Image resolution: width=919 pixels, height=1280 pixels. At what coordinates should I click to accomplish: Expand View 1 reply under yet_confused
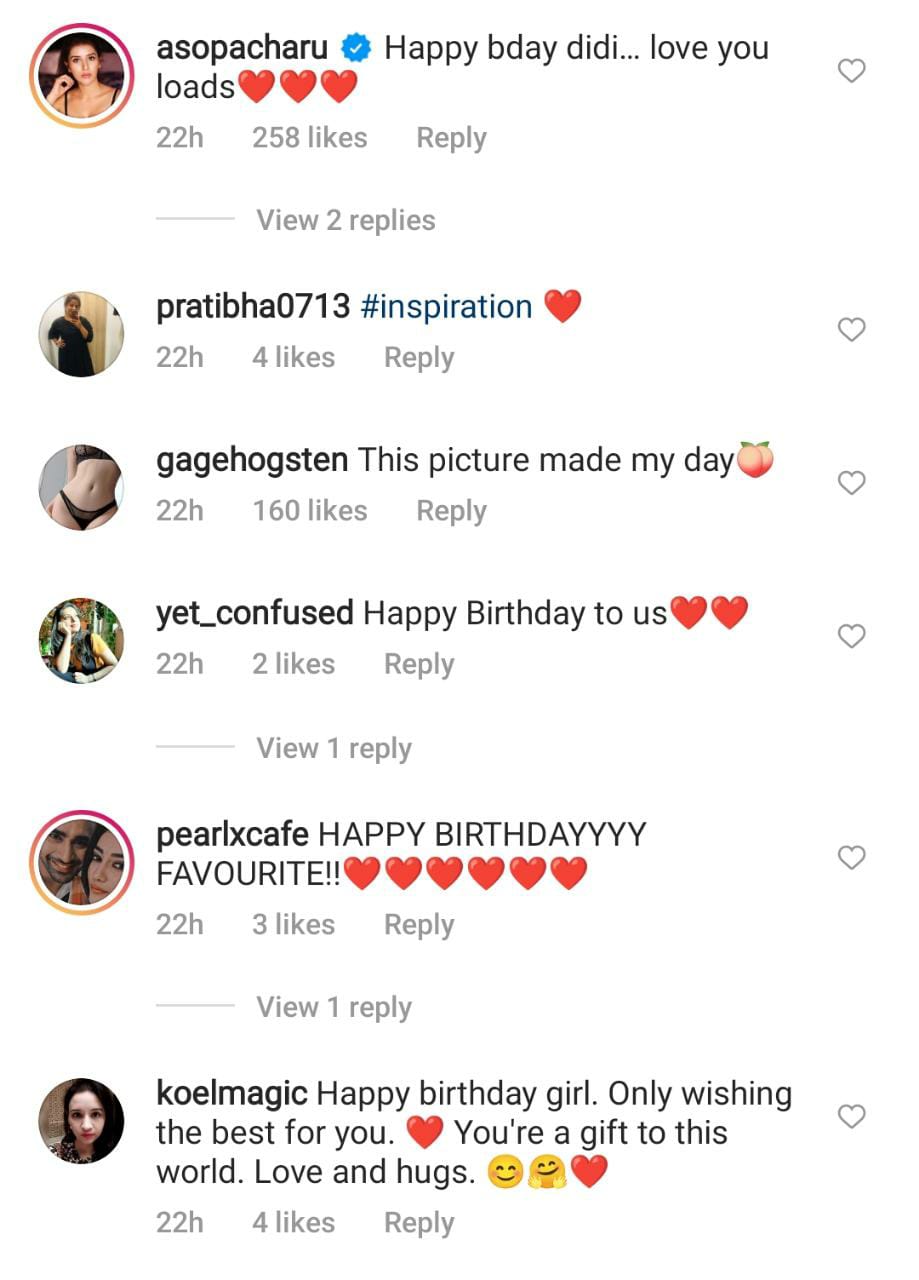[333, 748]
